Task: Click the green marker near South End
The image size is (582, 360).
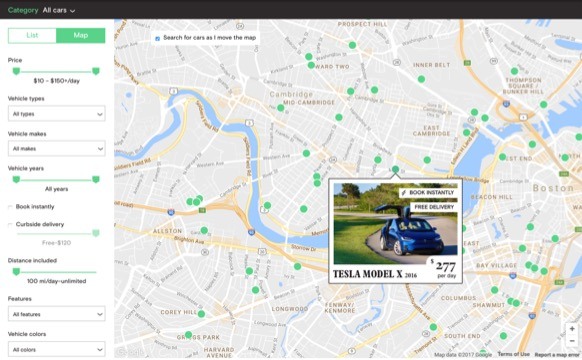Action: [433, 327]
